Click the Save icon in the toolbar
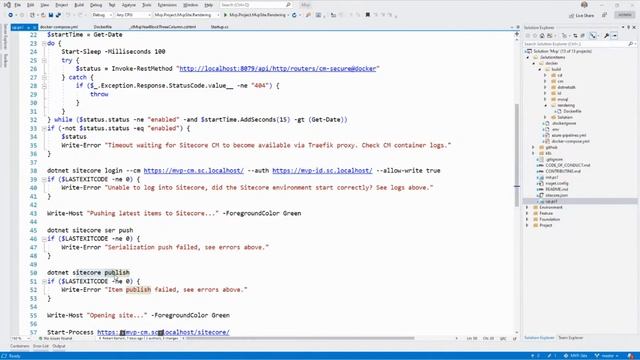 [x=51, y=15]
